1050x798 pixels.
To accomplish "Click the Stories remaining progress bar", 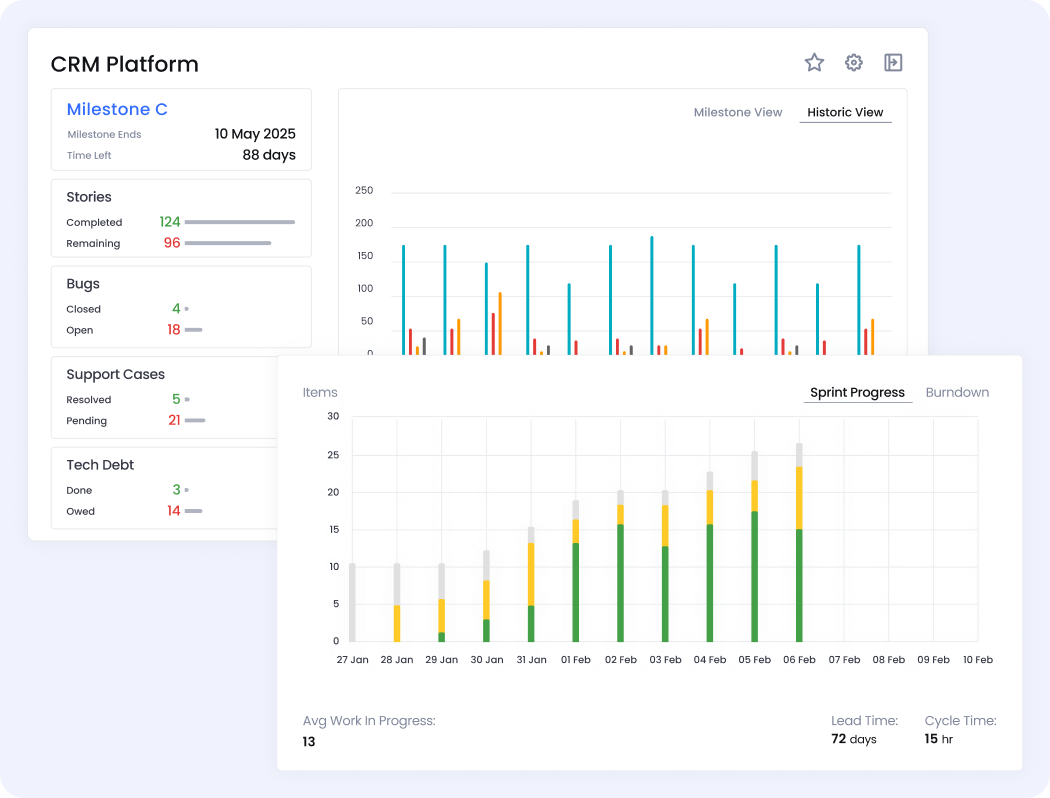I will click(x=228, y=243).
